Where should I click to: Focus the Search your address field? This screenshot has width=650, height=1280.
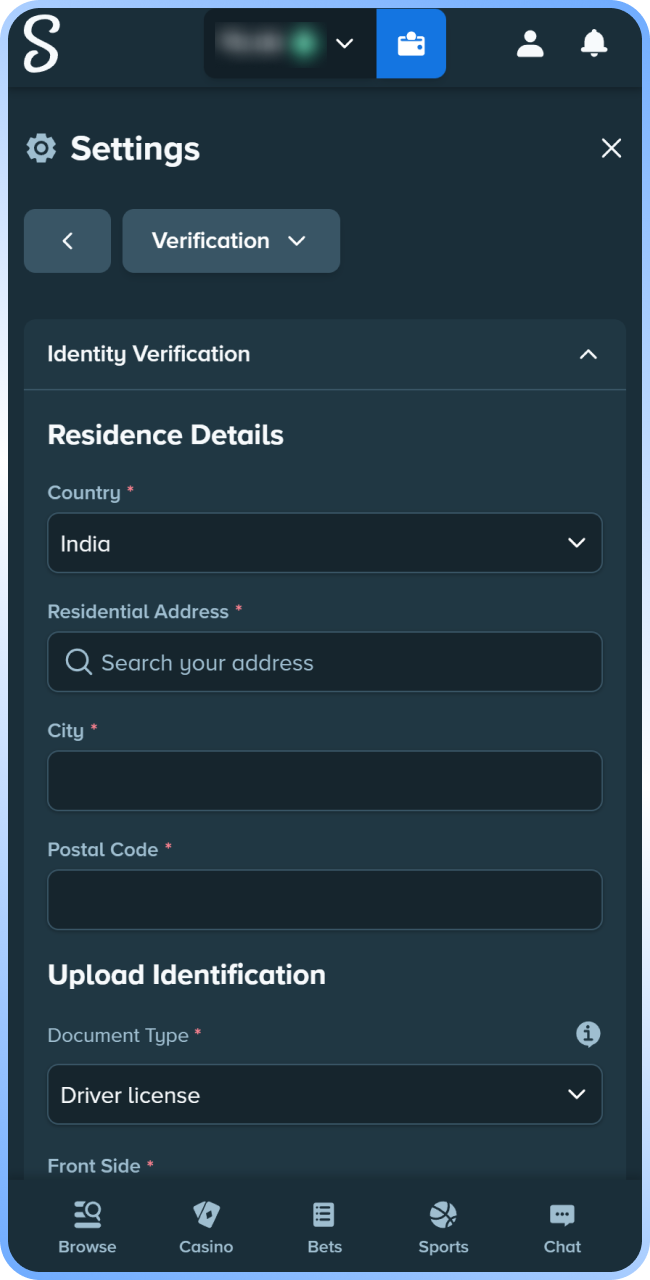click(325, 662)
